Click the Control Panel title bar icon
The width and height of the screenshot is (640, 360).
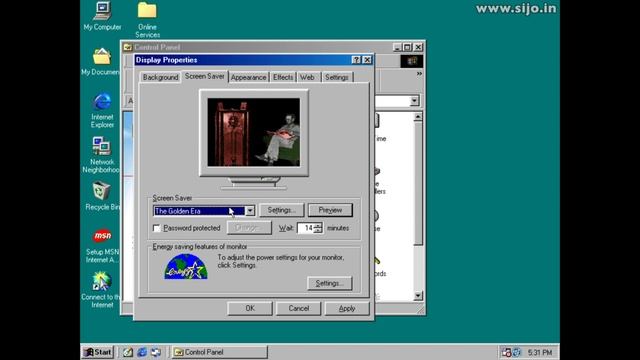128,47
